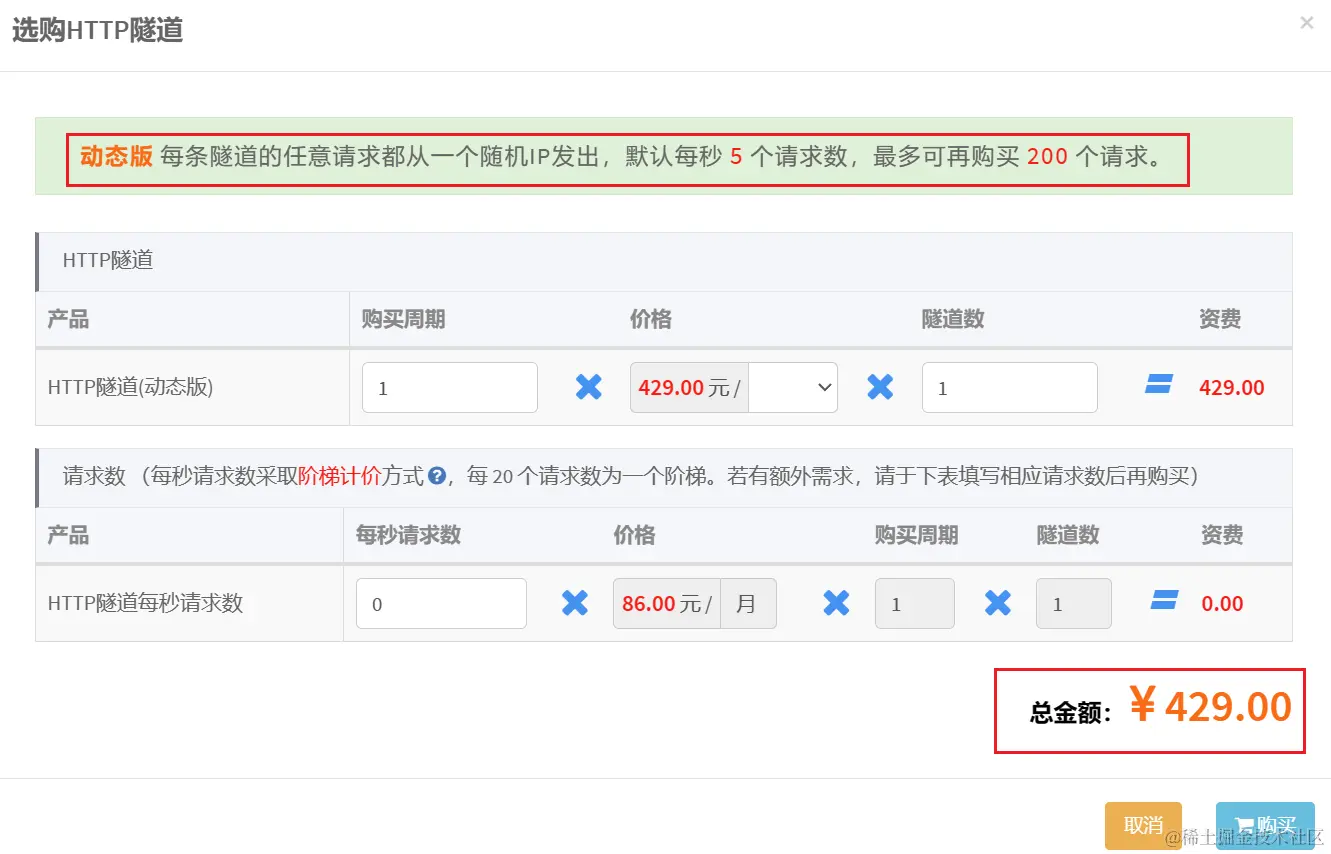Image resolution: width=1331 pixels, height=854 pixels.
Task: Click the 每秒请求数 input field showing 0
Action: (x=441, y=604)
